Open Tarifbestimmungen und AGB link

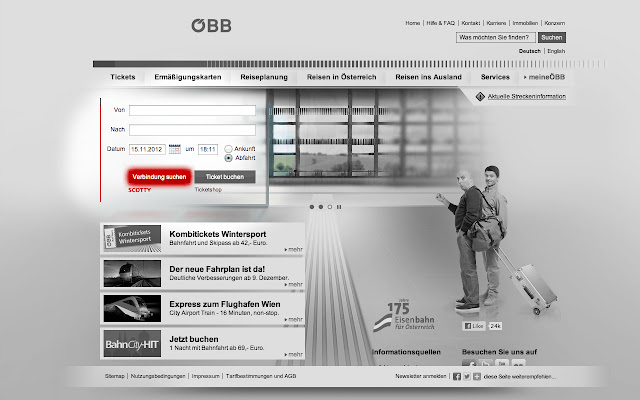point(261,376)
